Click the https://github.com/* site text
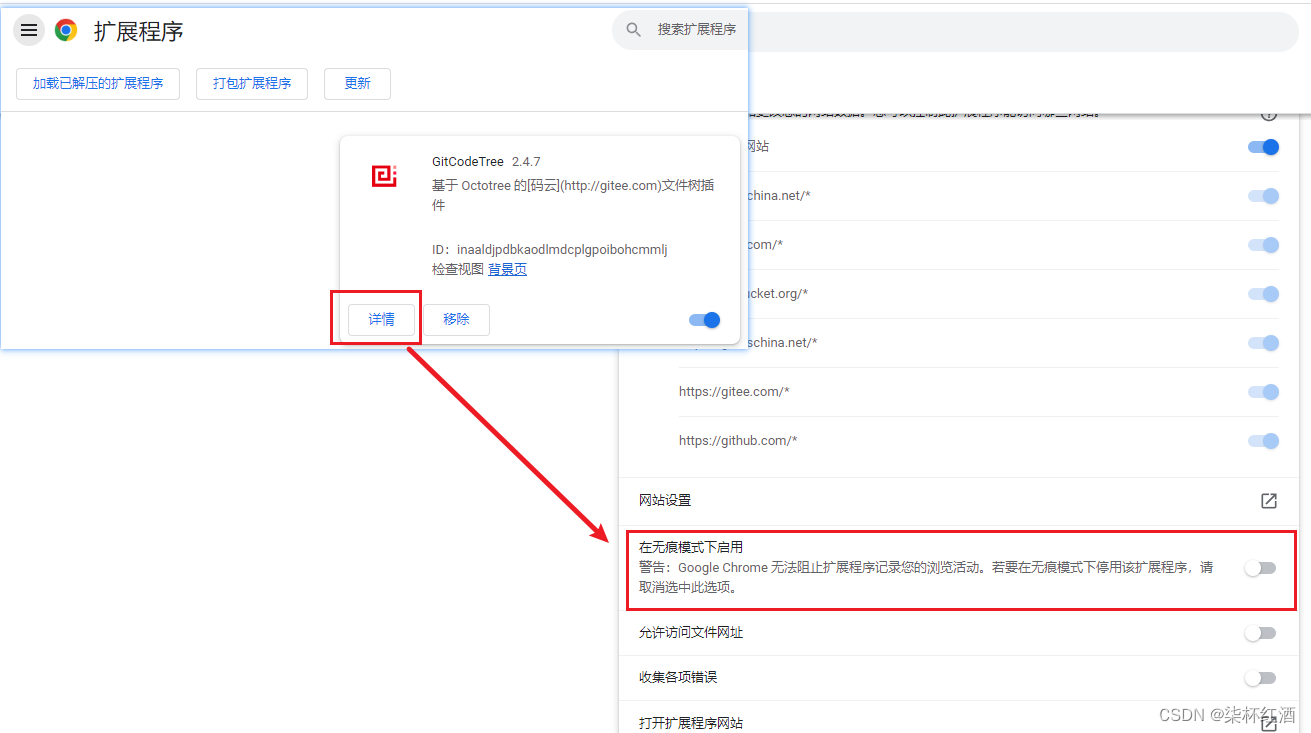 (x=738, y=441)
